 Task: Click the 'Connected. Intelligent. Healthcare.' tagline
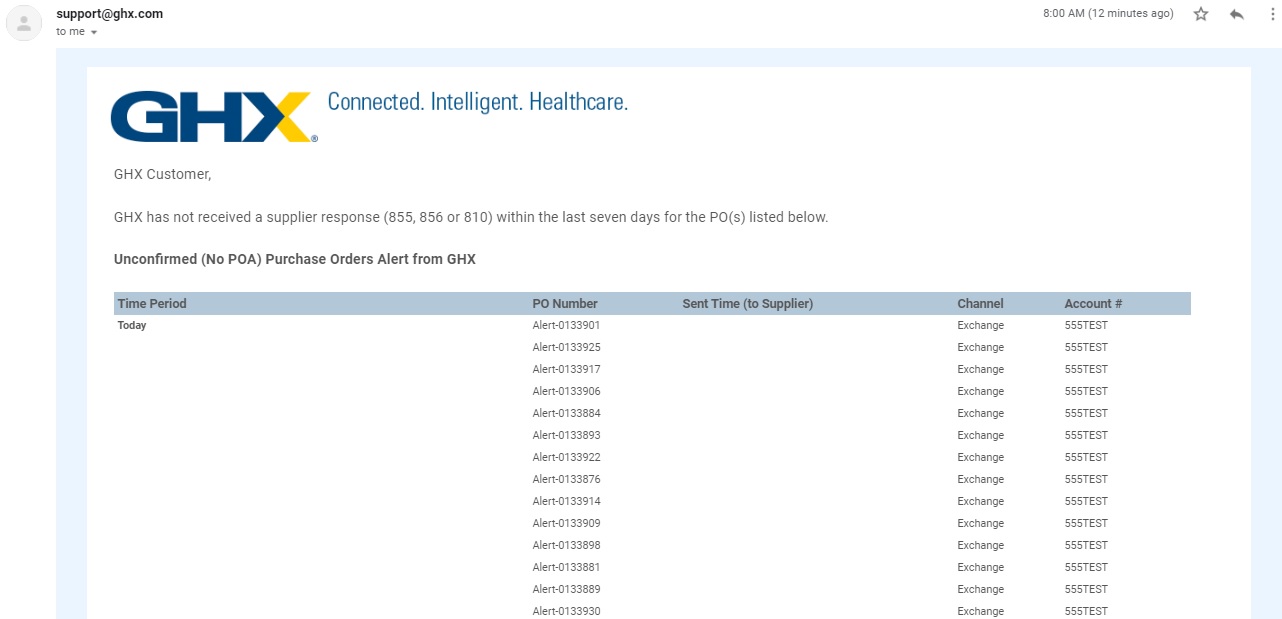[478, 102]
